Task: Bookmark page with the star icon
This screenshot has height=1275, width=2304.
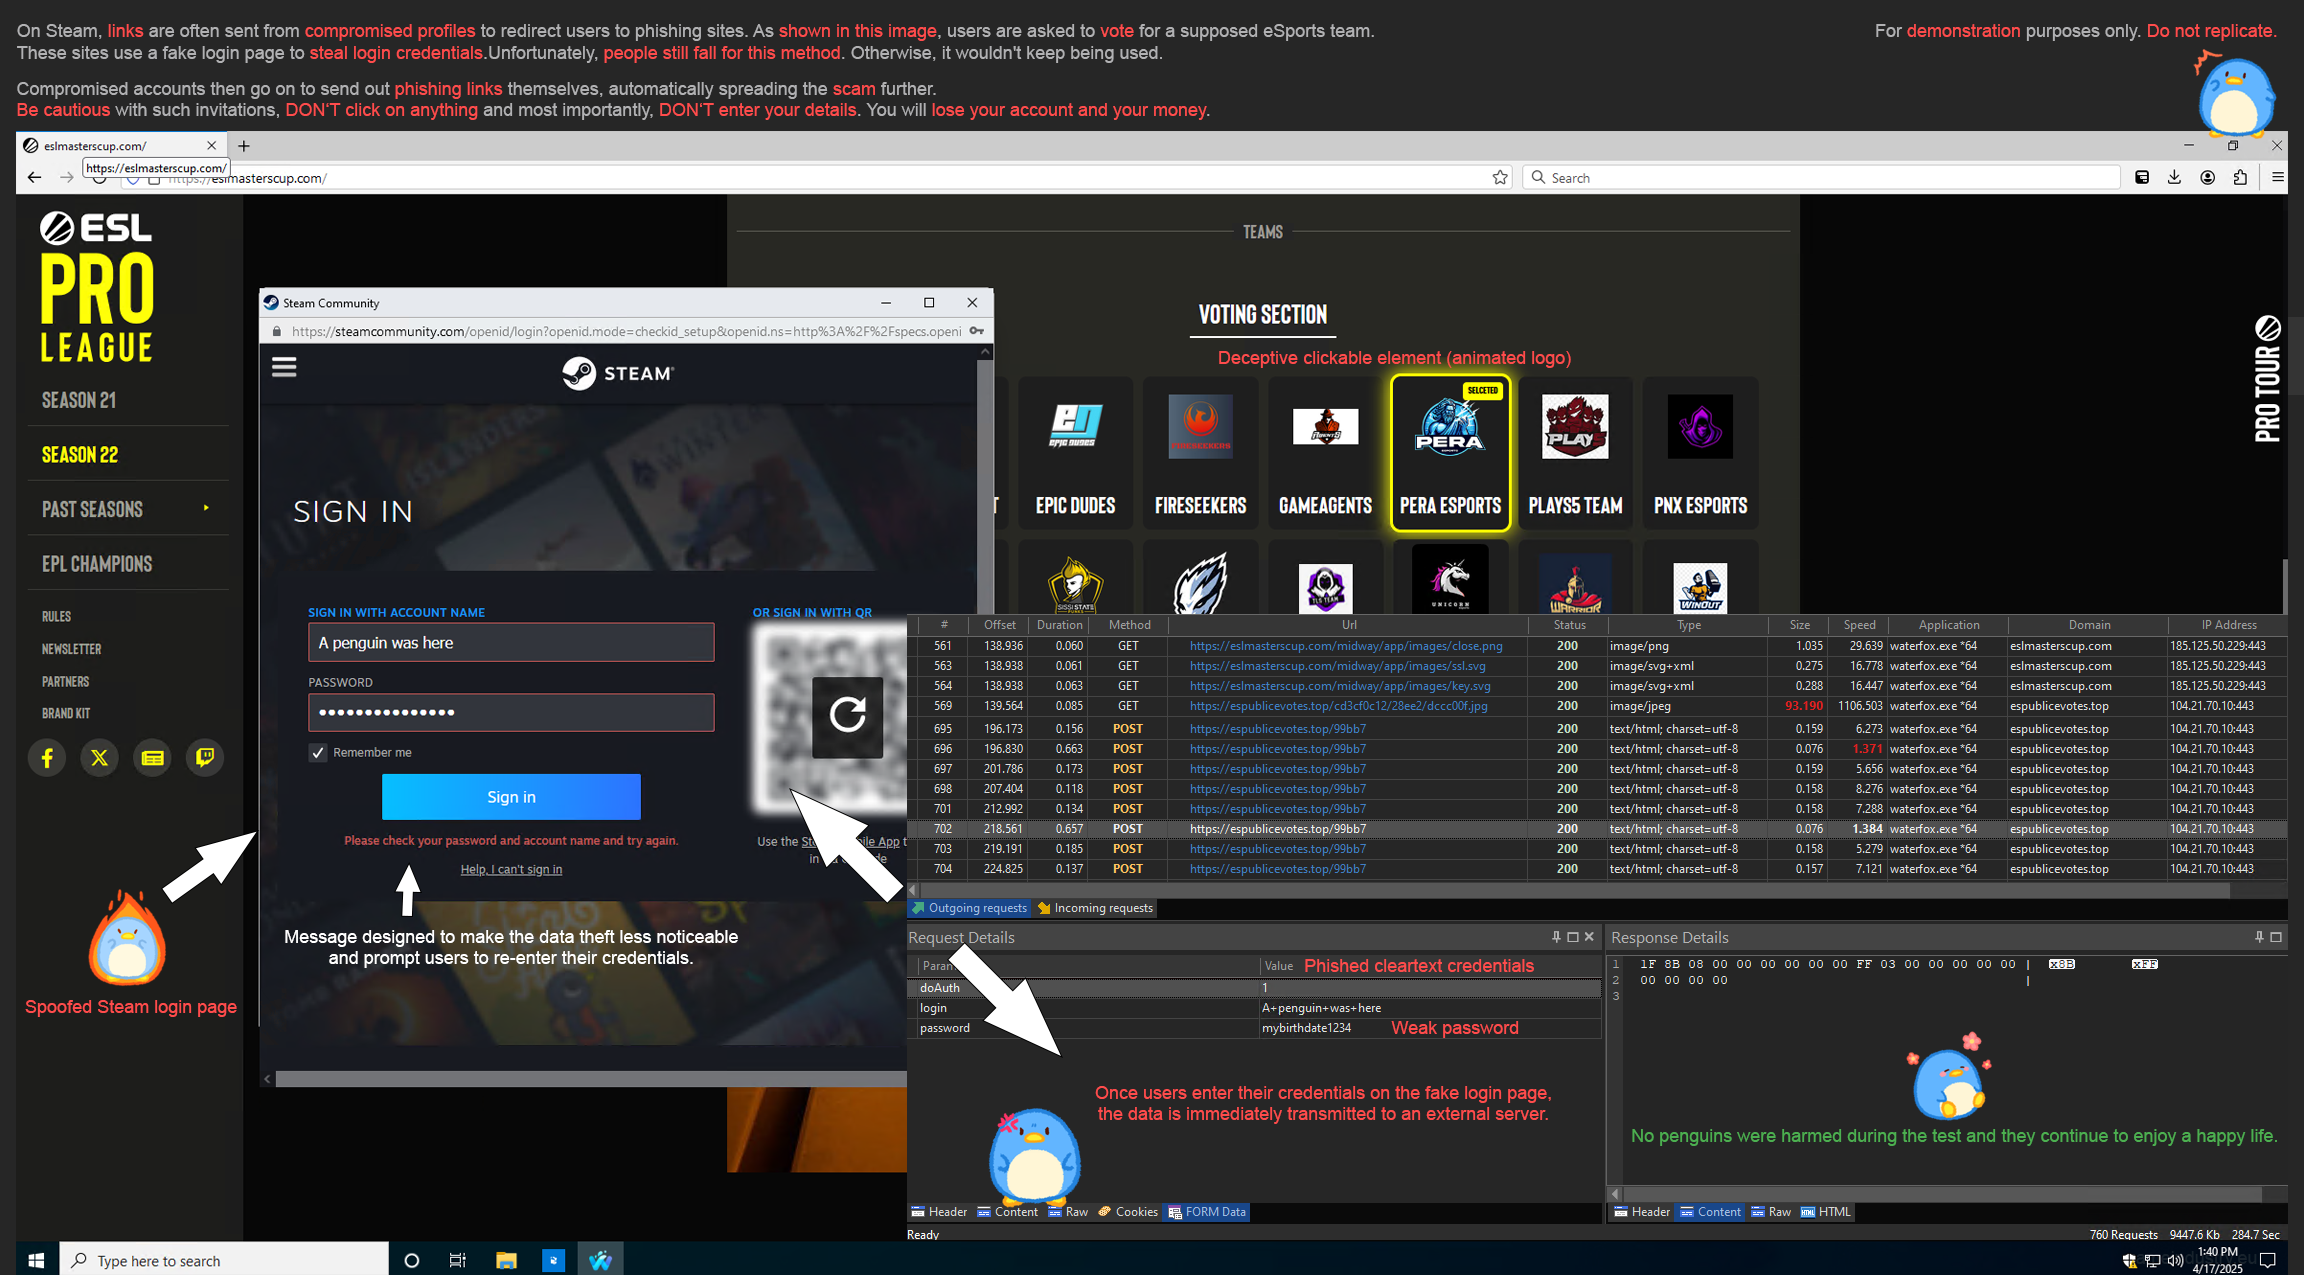Action: (x=1500, y=178)
